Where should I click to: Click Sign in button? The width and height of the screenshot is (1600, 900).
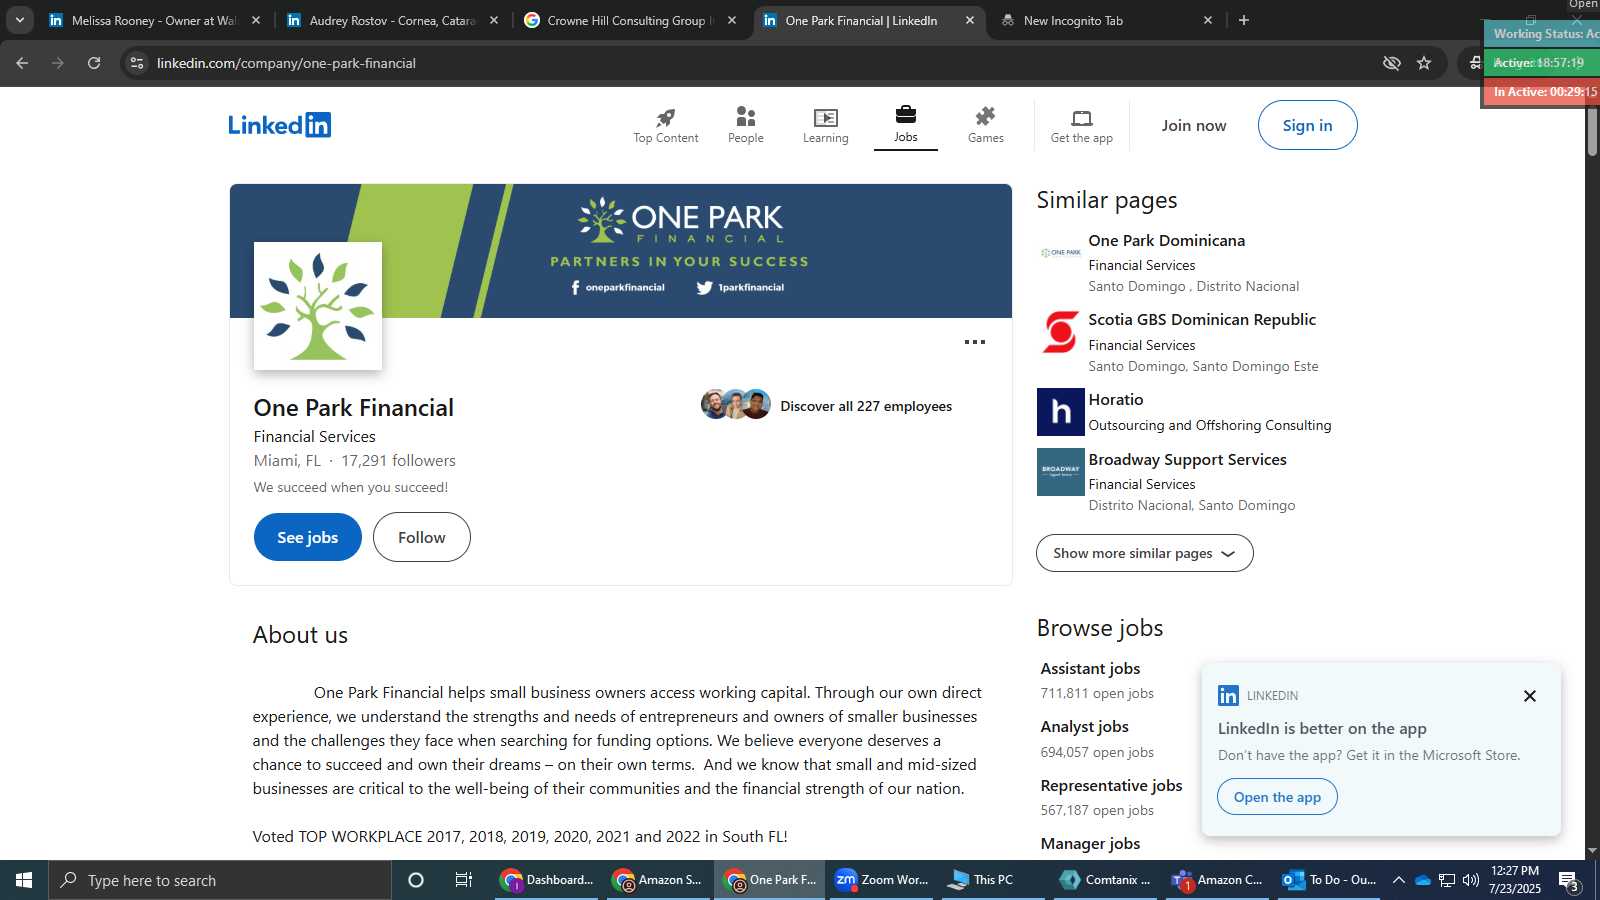1307,125
